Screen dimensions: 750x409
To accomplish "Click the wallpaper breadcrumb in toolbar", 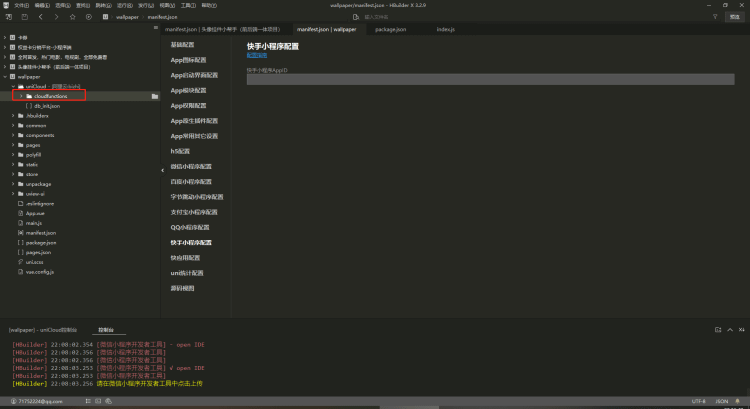I will [x=127, y=17].
